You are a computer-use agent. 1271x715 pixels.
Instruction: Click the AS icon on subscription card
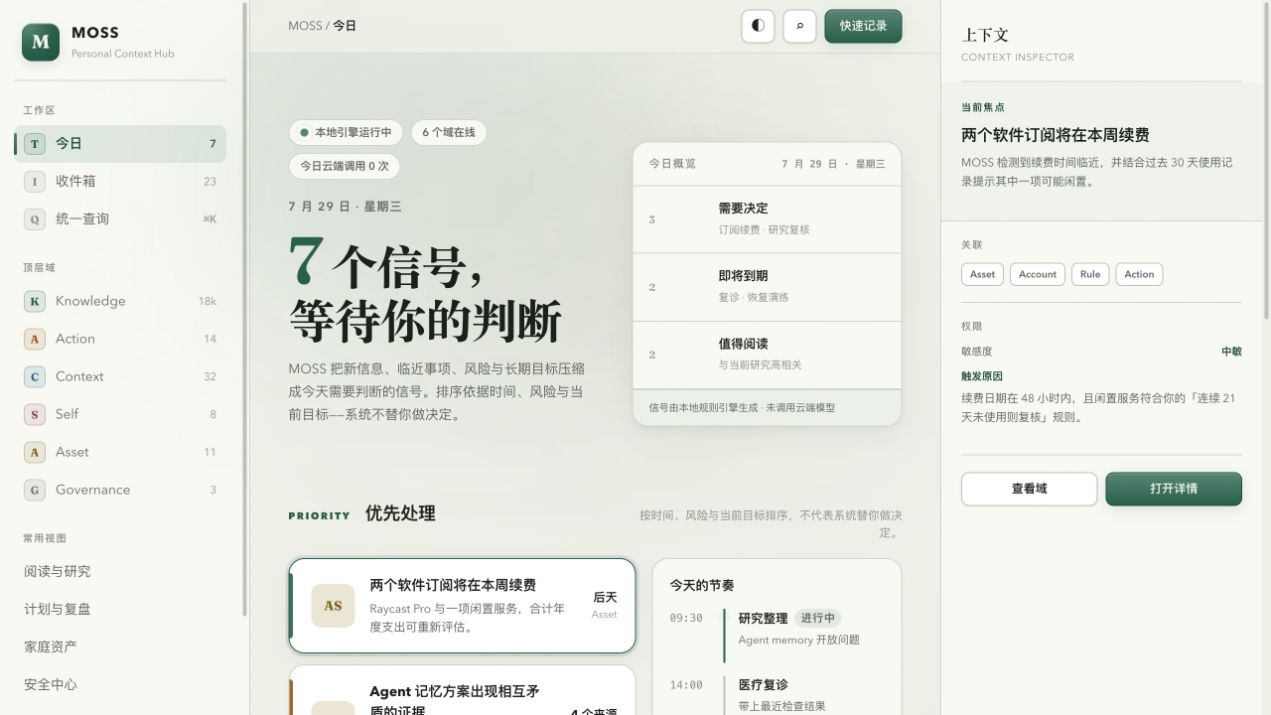pyautogui.click(x=333, y=606)
